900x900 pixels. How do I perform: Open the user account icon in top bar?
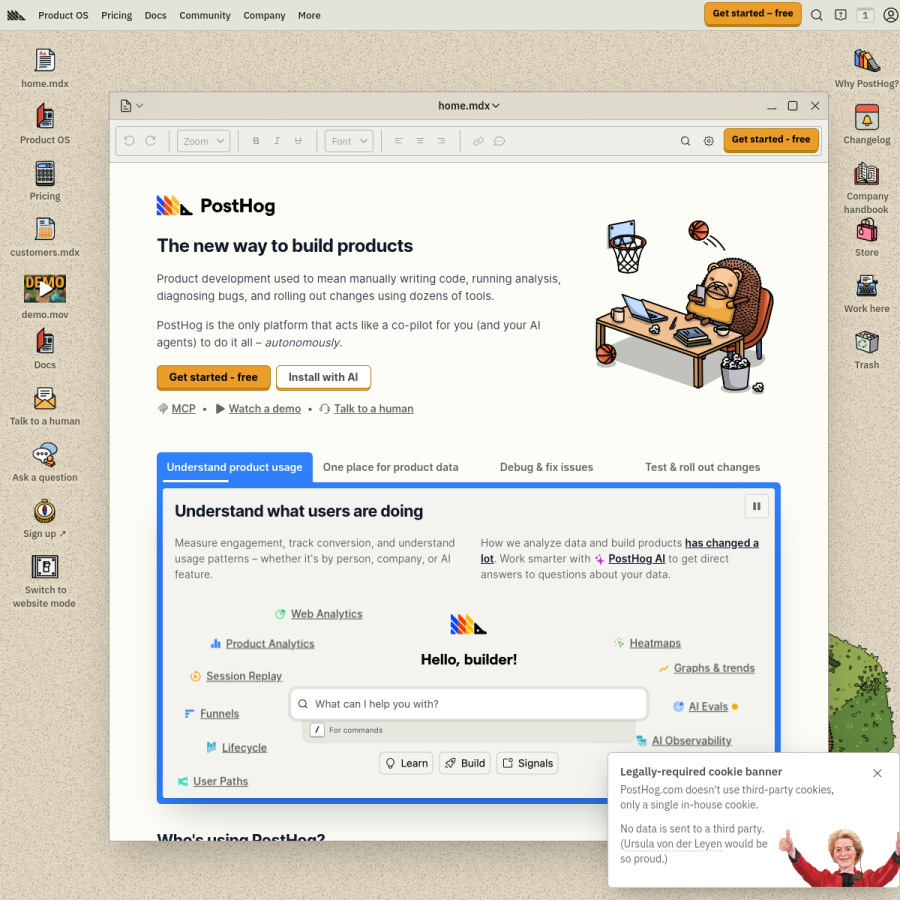pos(891,15)
